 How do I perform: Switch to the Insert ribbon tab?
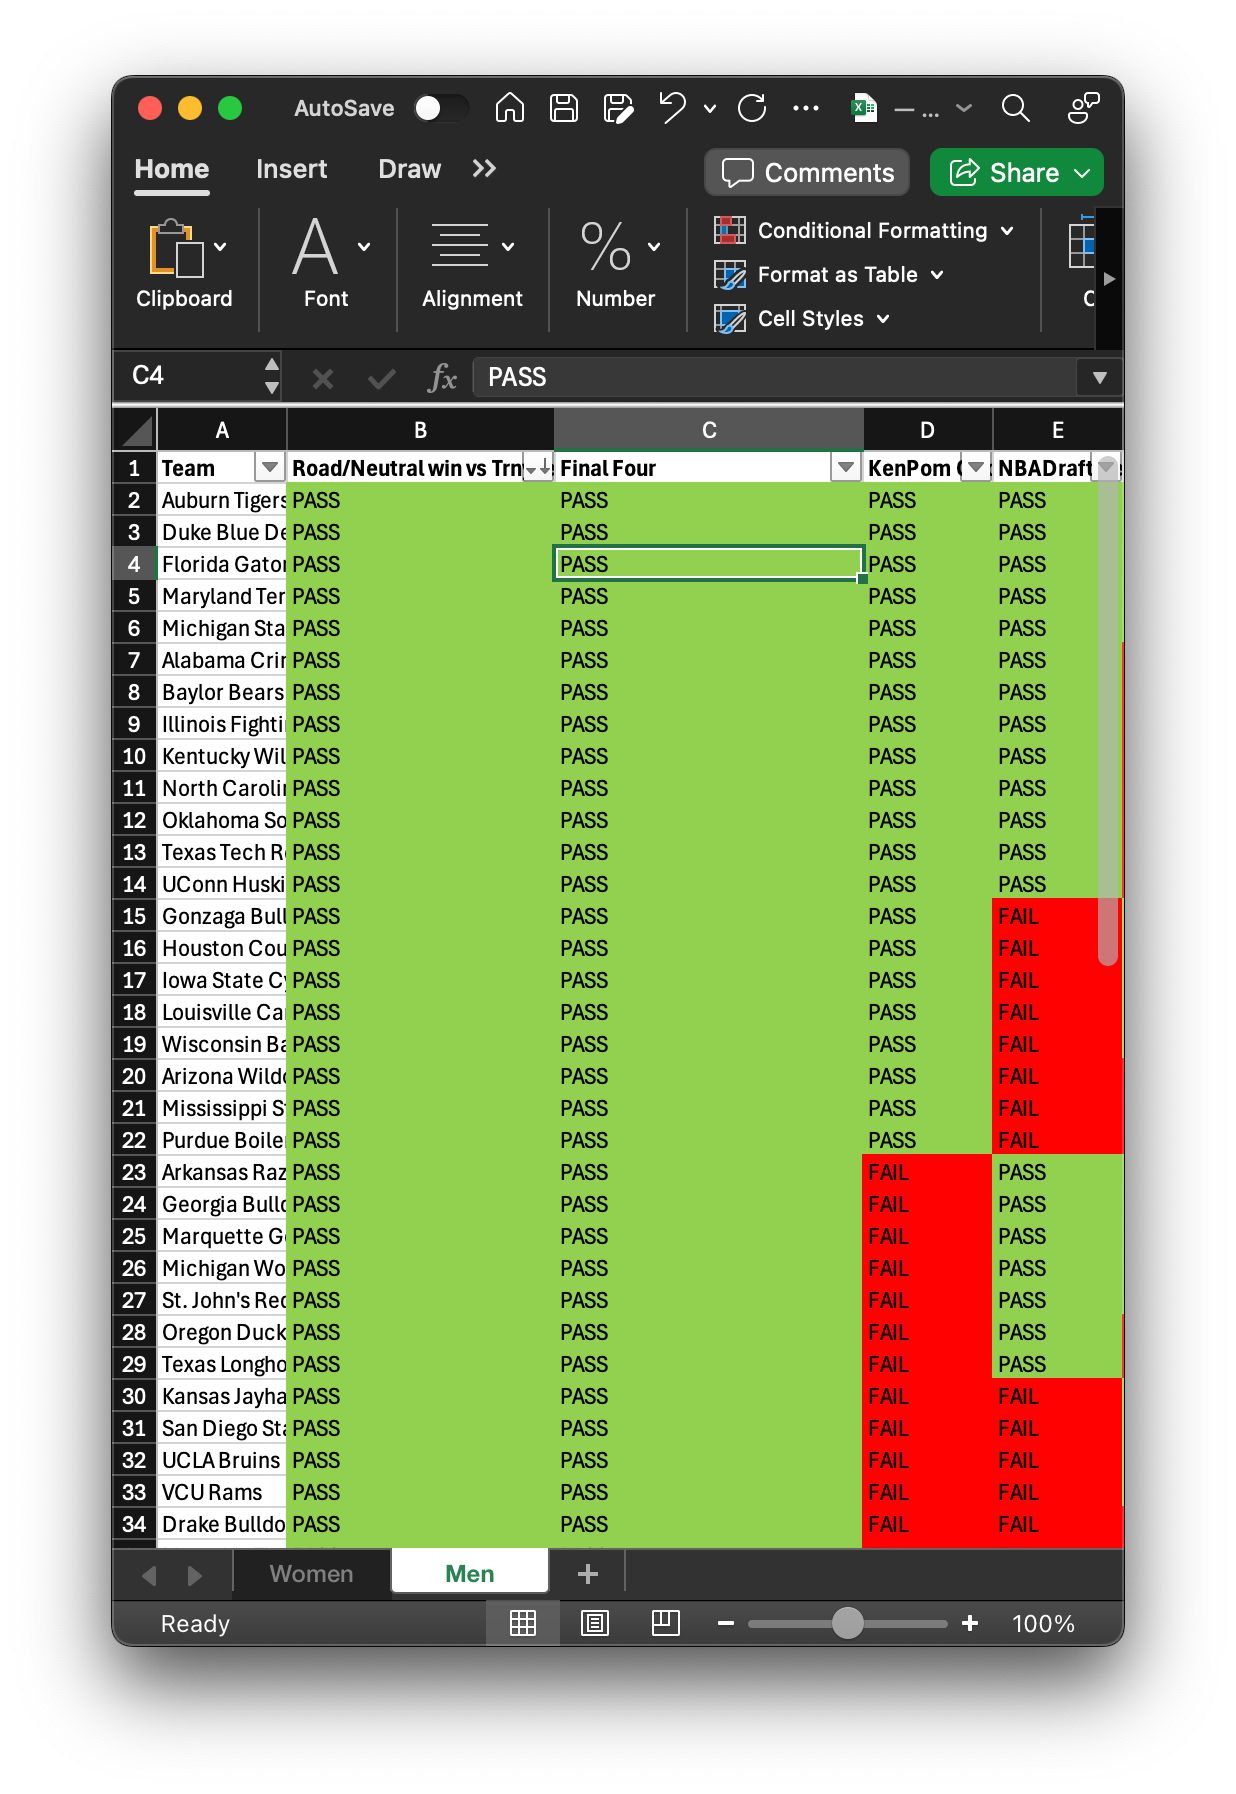[291, 169]
